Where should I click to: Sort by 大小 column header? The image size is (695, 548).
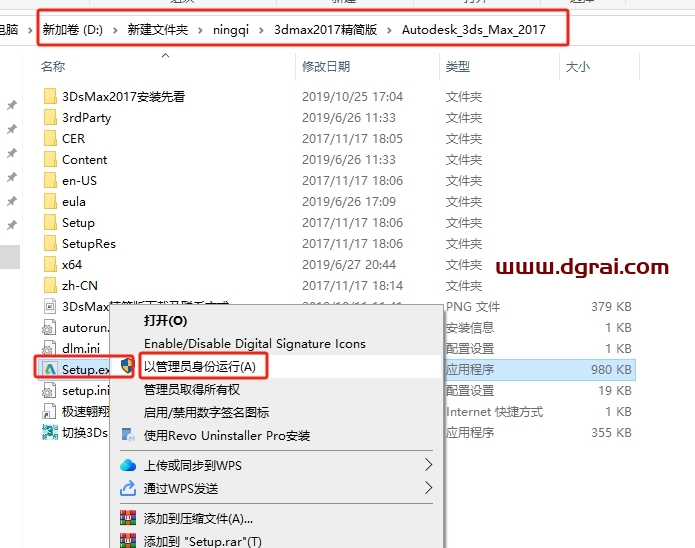578,67
